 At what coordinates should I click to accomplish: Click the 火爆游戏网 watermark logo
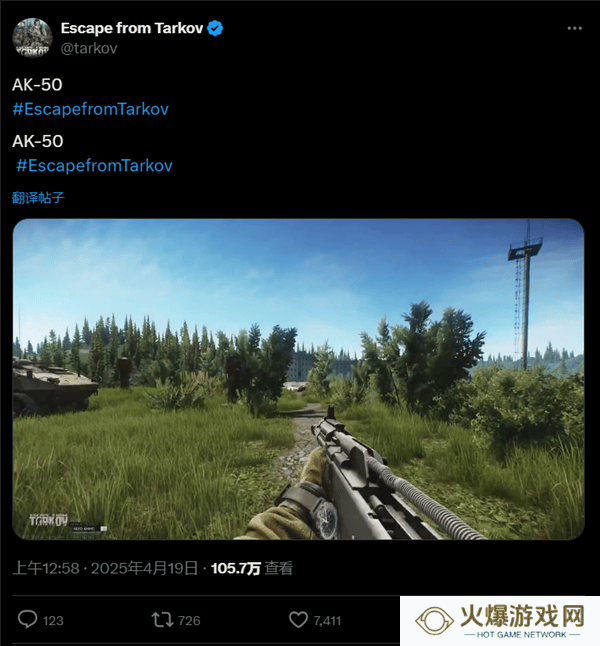click(500, 621)
